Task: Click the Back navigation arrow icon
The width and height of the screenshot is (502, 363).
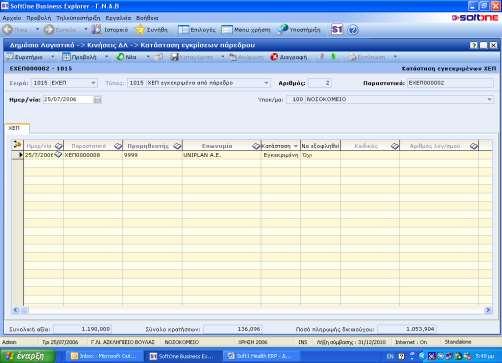Action: pos(8,30)
